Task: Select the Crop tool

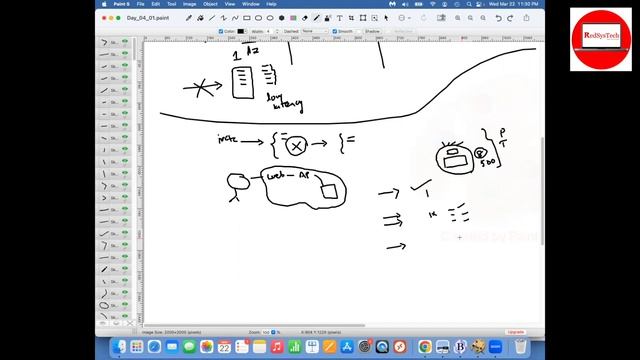Action: (x=351, y=18)
